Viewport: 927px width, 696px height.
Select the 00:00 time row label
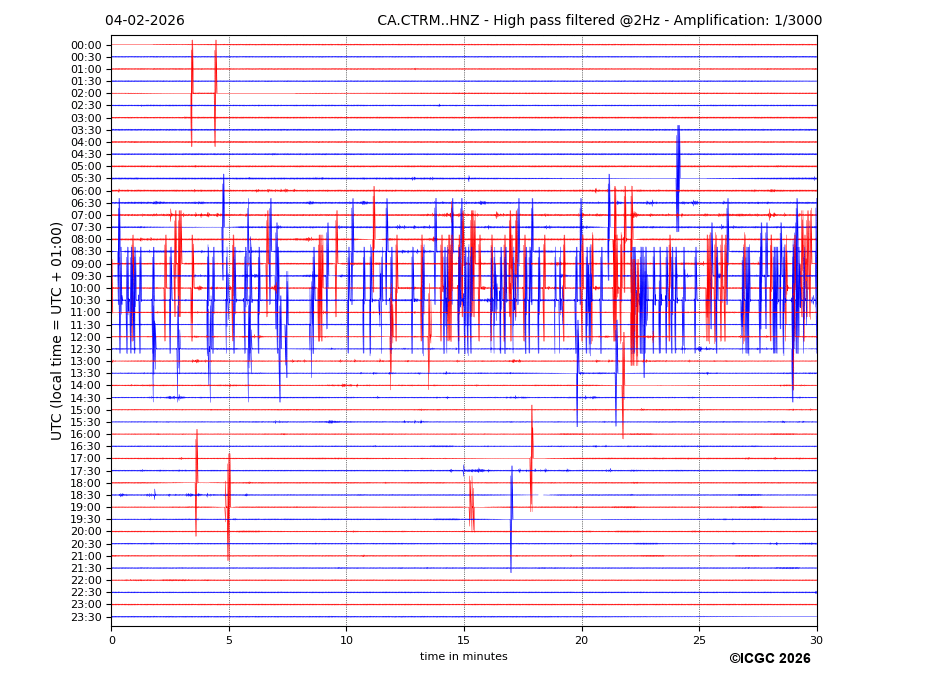(86, 45)
